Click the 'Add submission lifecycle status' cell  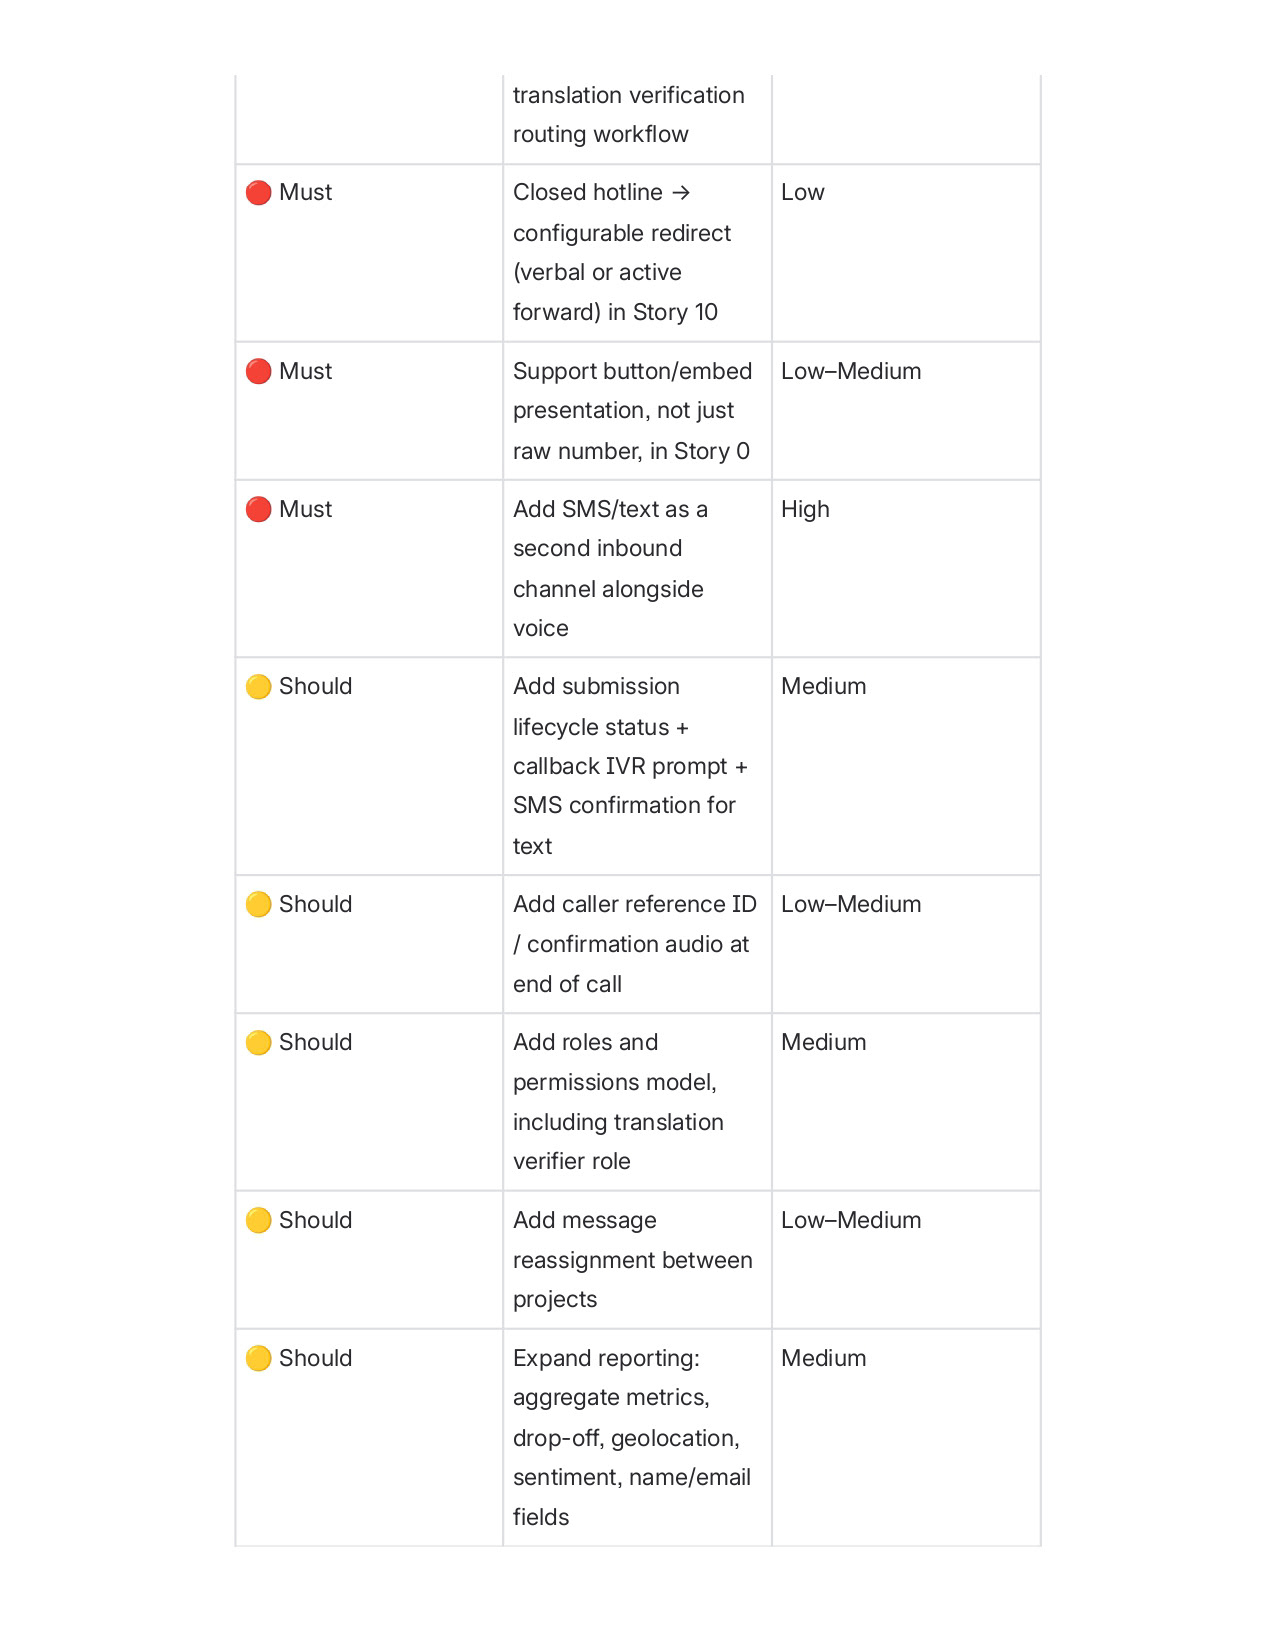(630, 766)
